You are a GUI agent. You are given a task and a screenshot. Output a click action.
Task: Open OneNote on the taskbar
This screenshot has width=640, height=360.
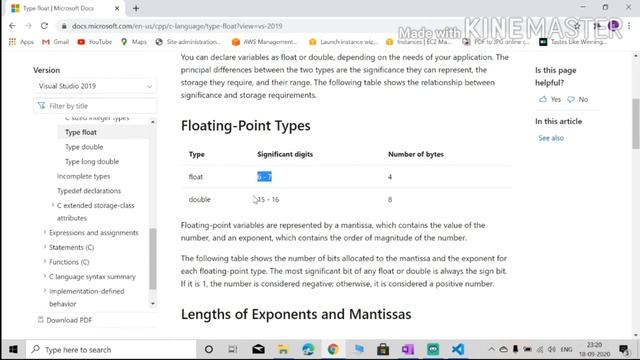pos(408,349)
